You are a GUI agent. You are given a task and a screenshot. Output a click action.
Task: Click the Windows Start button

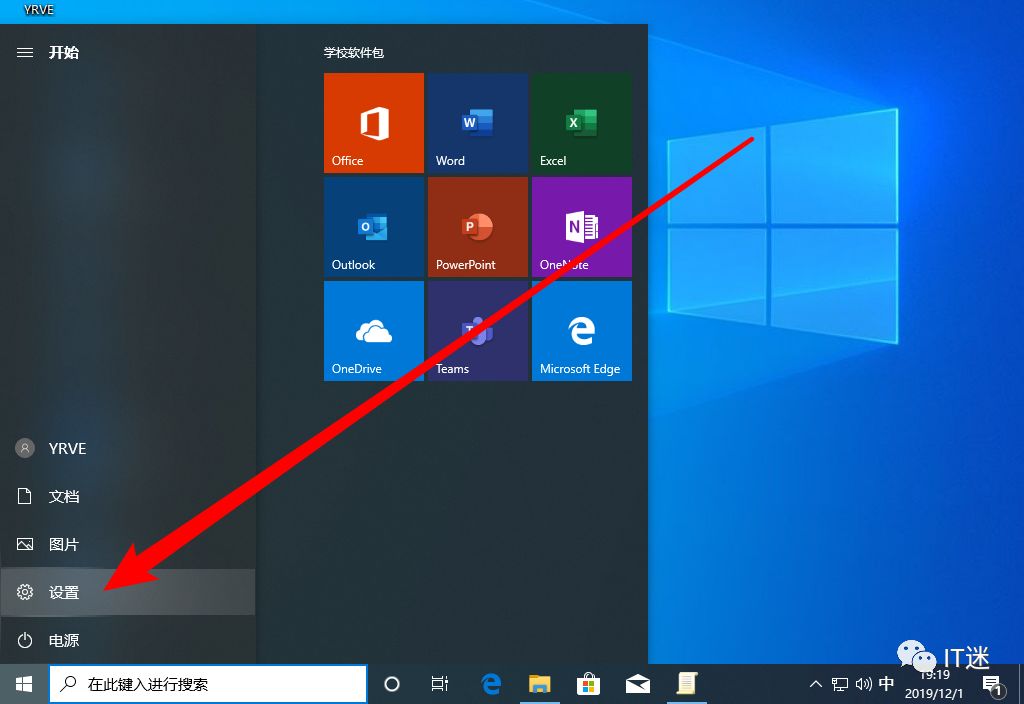pos(24,684)
